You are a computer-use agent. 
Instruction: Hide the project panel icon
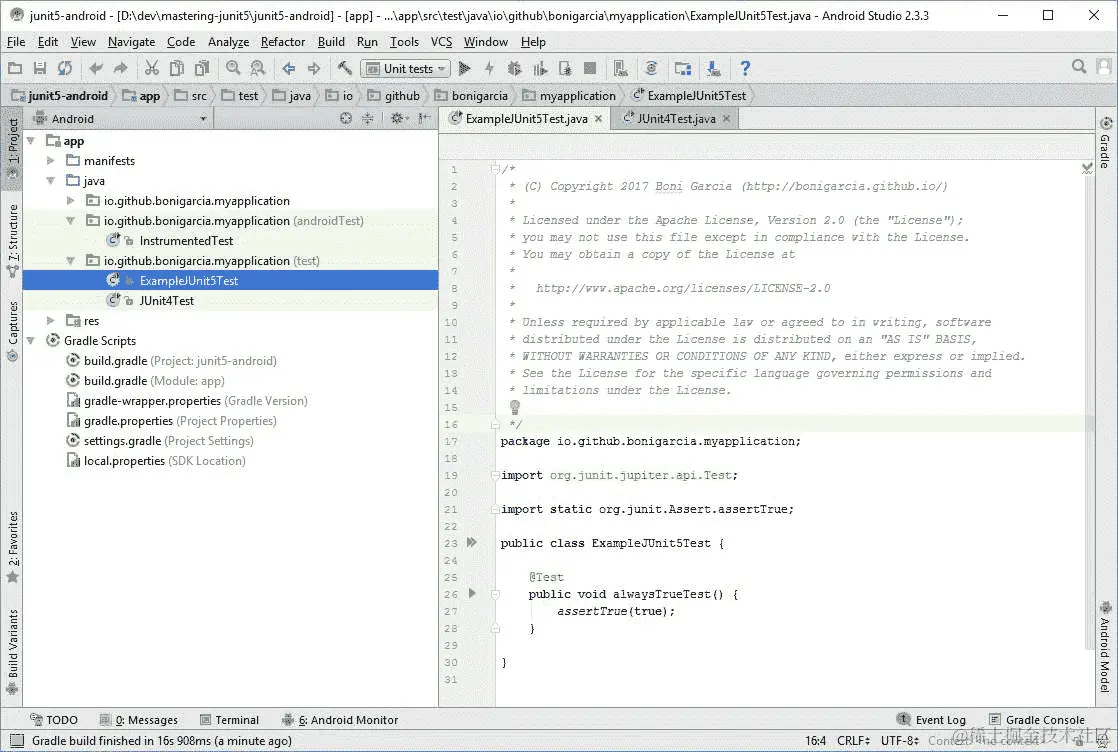pyautogui.click(x=424, y=118)
